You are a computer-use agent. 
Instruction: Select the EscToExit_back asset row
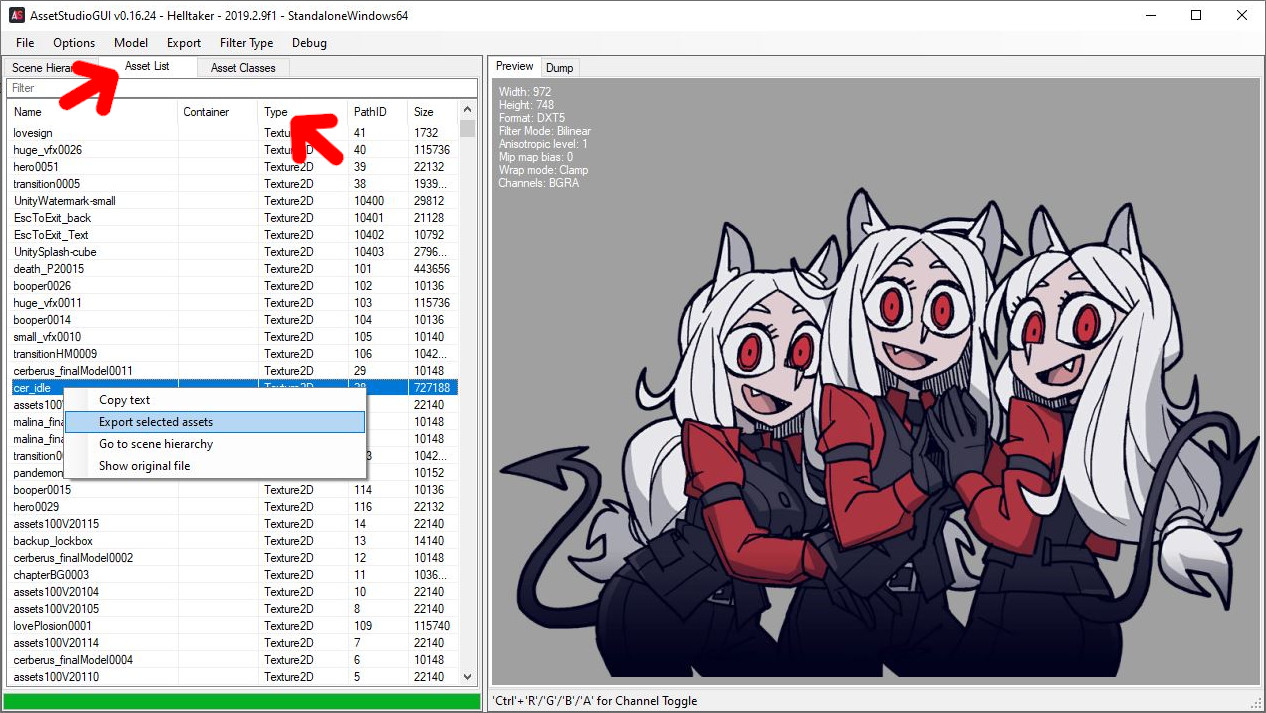coord(233,218)
